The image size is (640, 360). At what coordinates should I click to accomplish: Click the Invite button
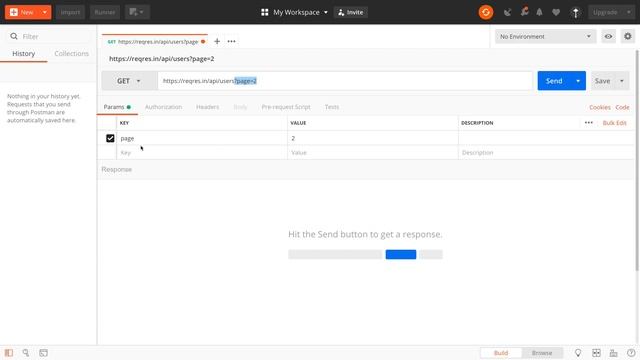tap(351, 12)
